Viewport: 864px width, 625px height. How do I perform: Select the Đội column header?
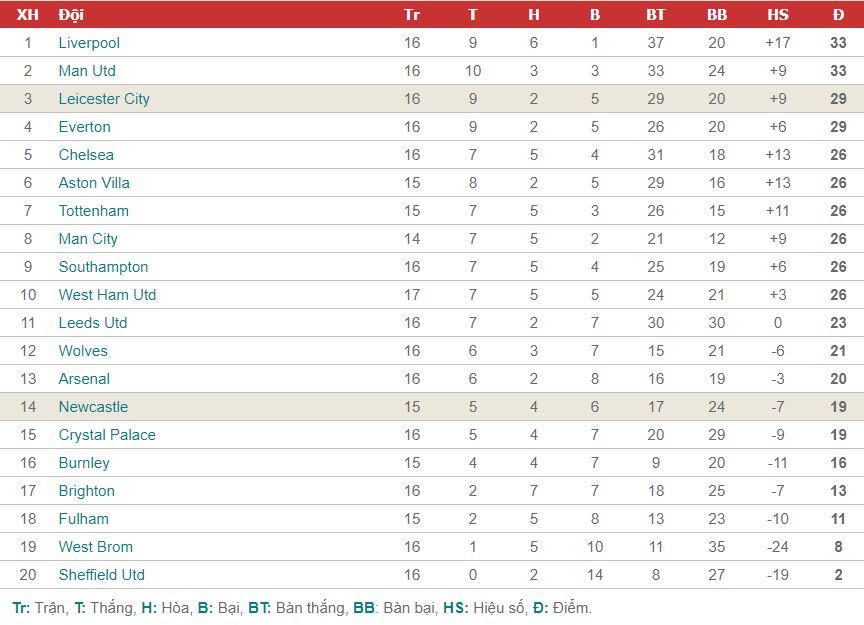click(71, 15)
